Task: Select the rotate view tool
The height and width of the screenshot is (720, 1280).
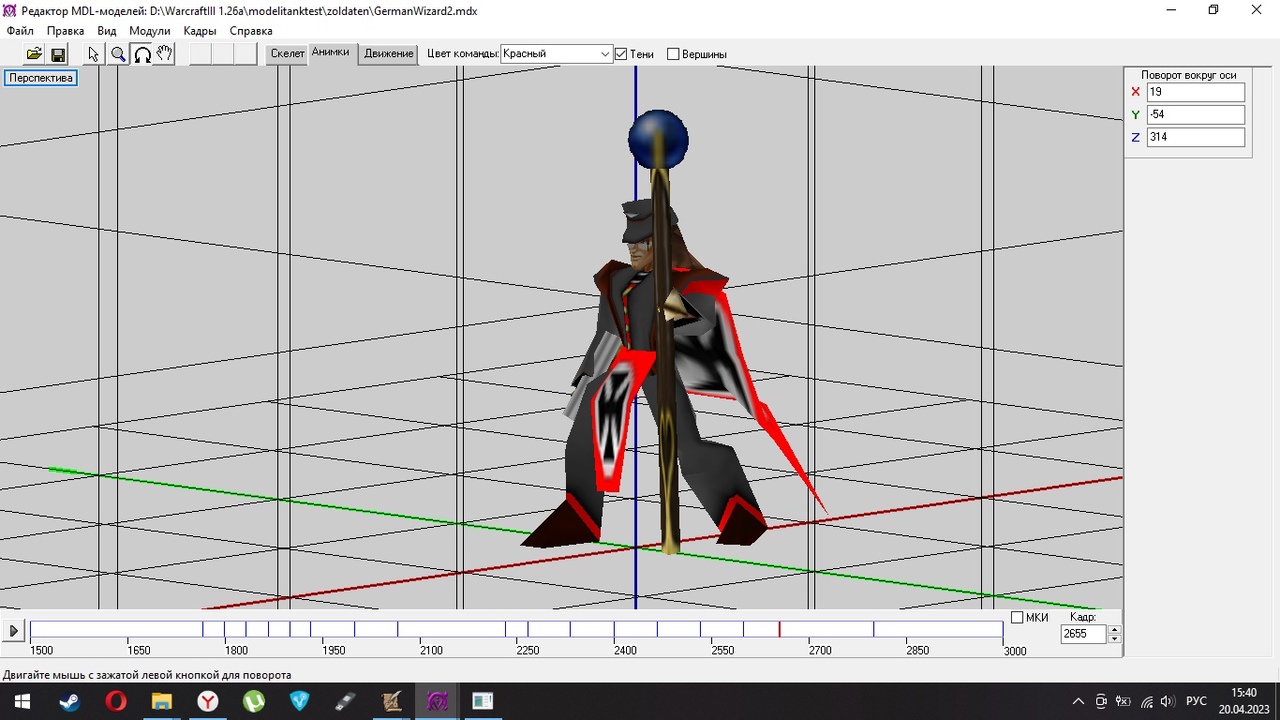Action: point(142,54)
